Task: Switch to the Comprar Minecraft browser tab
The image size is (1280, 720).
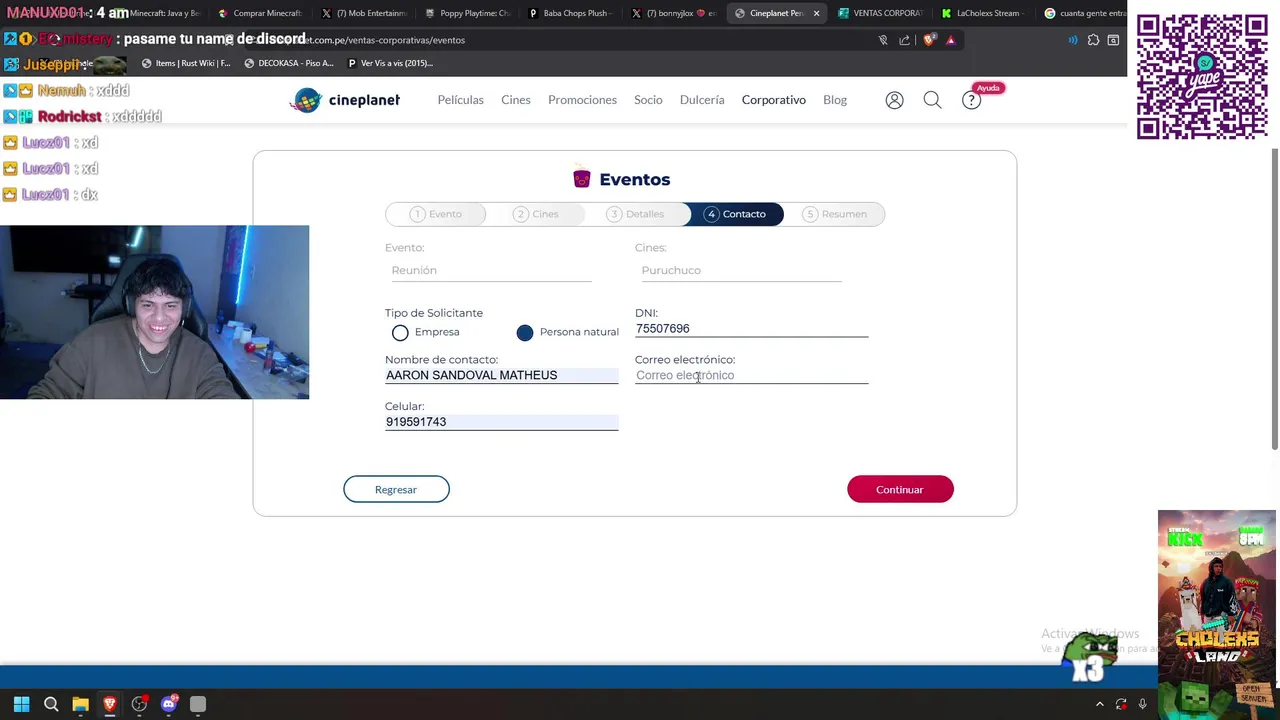Action: coord(260,13)
